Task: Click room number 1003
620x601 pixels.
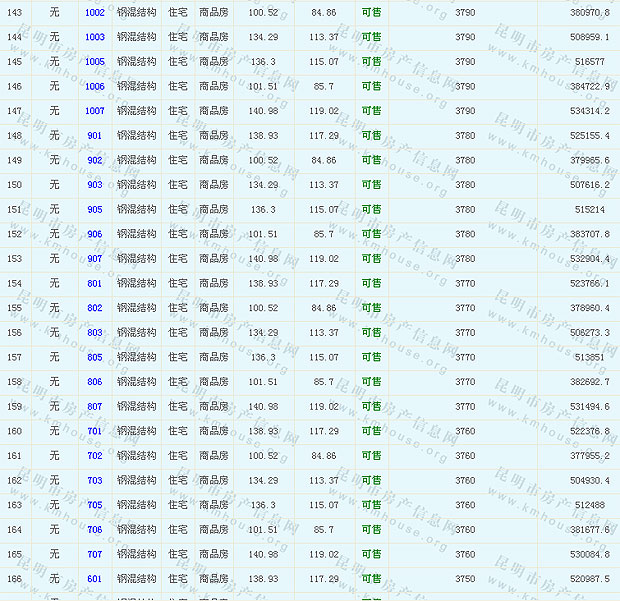Action: (95, 37)
